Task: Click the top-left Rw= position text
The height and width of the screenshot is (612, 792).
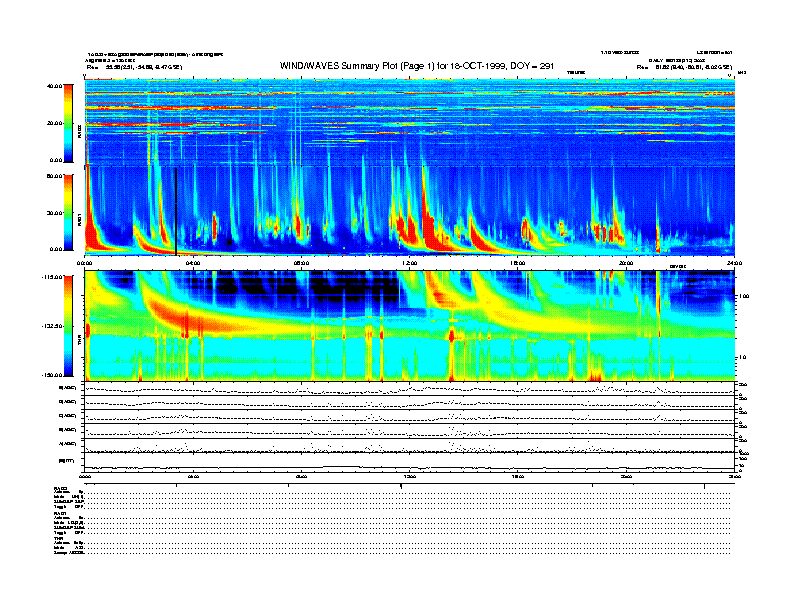Action: (x=134, y=67)
